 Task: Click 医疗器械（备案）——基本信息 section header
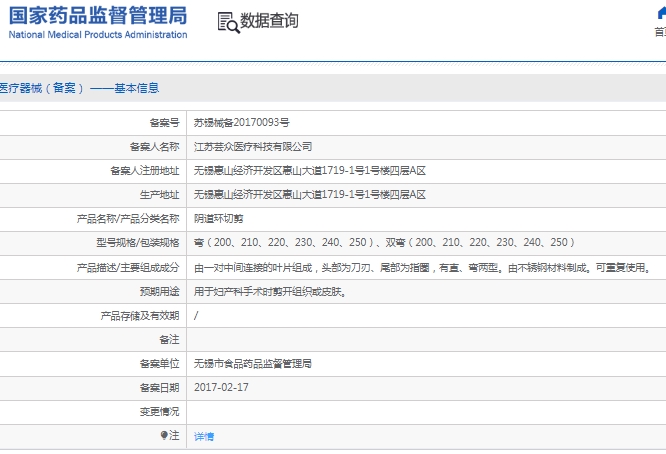tap(79, 88)
